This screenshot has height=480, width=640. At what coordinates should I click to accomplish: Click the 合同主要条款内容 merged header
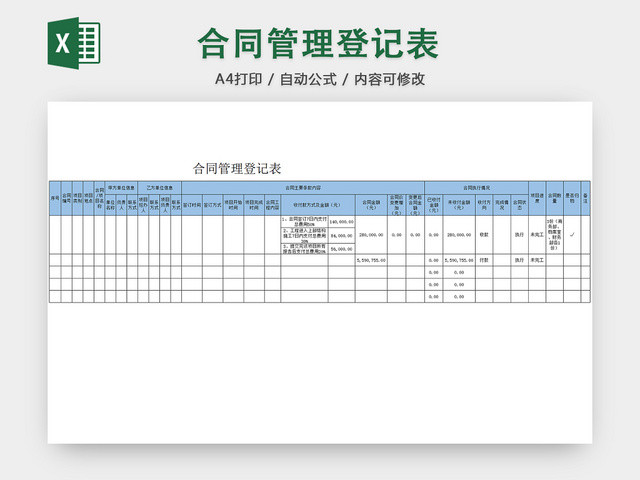point(303,186)
